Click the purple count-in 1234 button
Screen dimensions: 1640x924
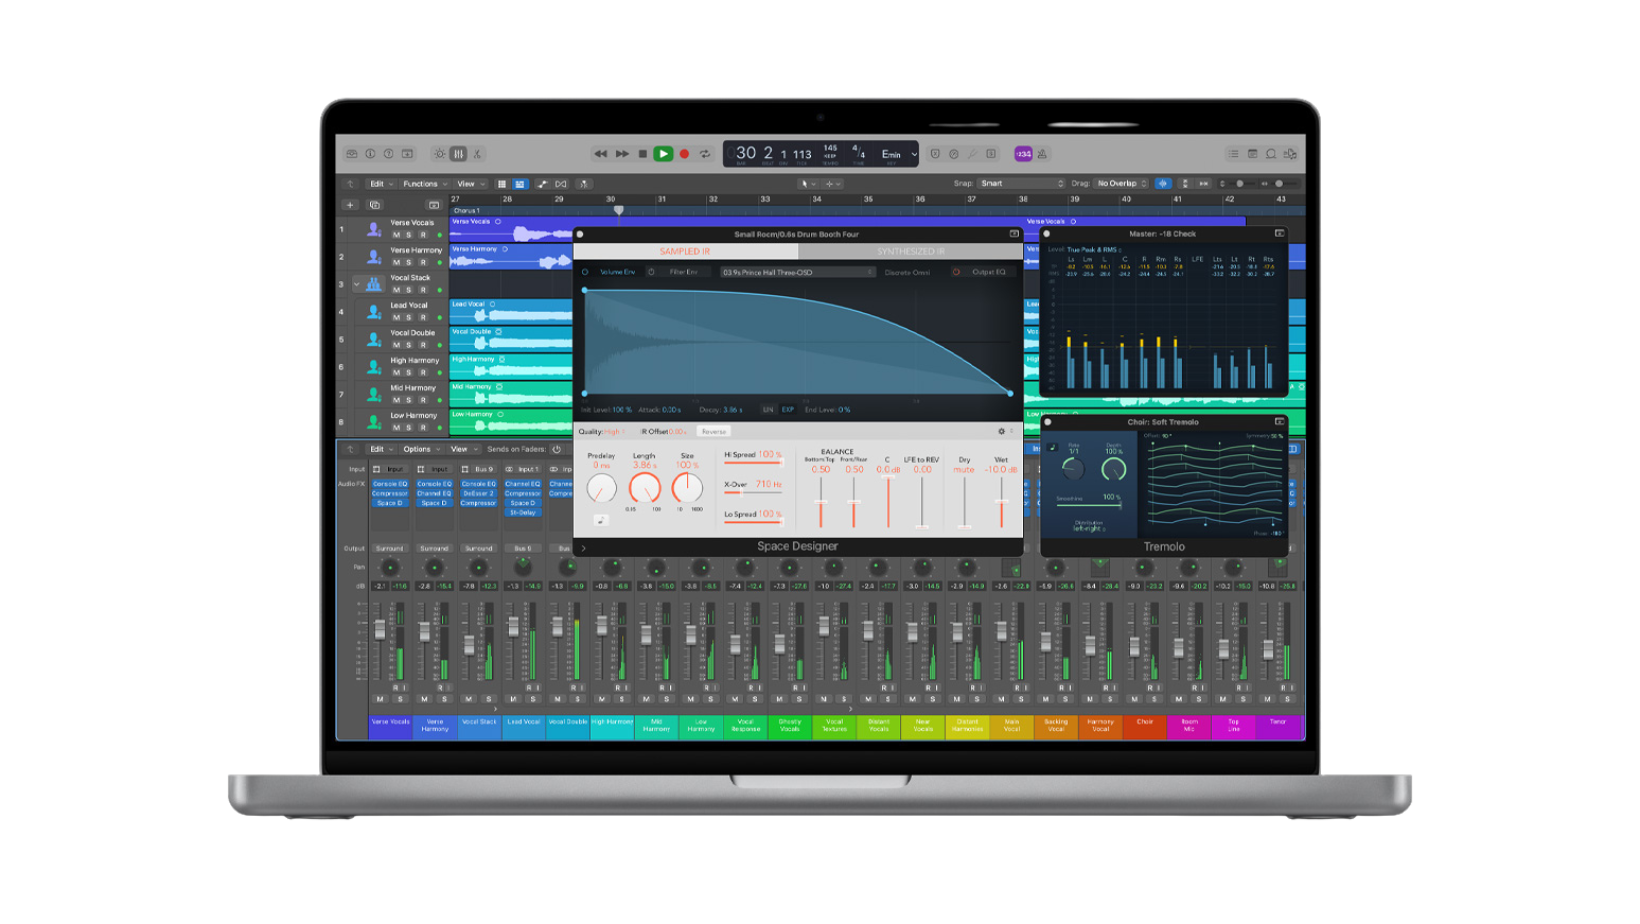1023,154
